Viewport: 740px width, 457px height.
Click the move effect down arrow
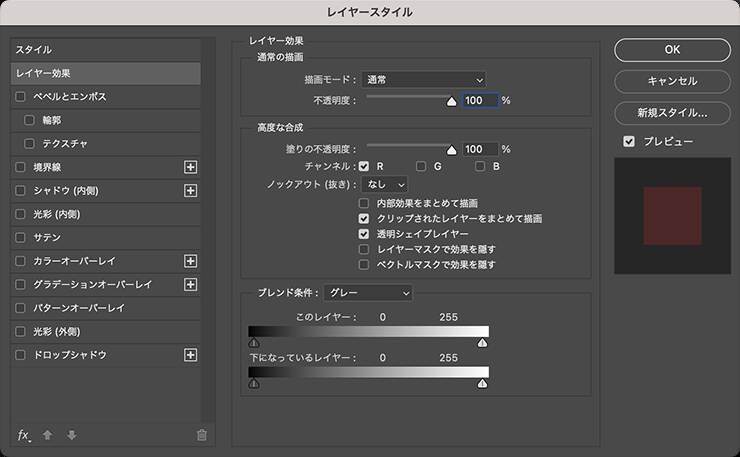[71, 435]
